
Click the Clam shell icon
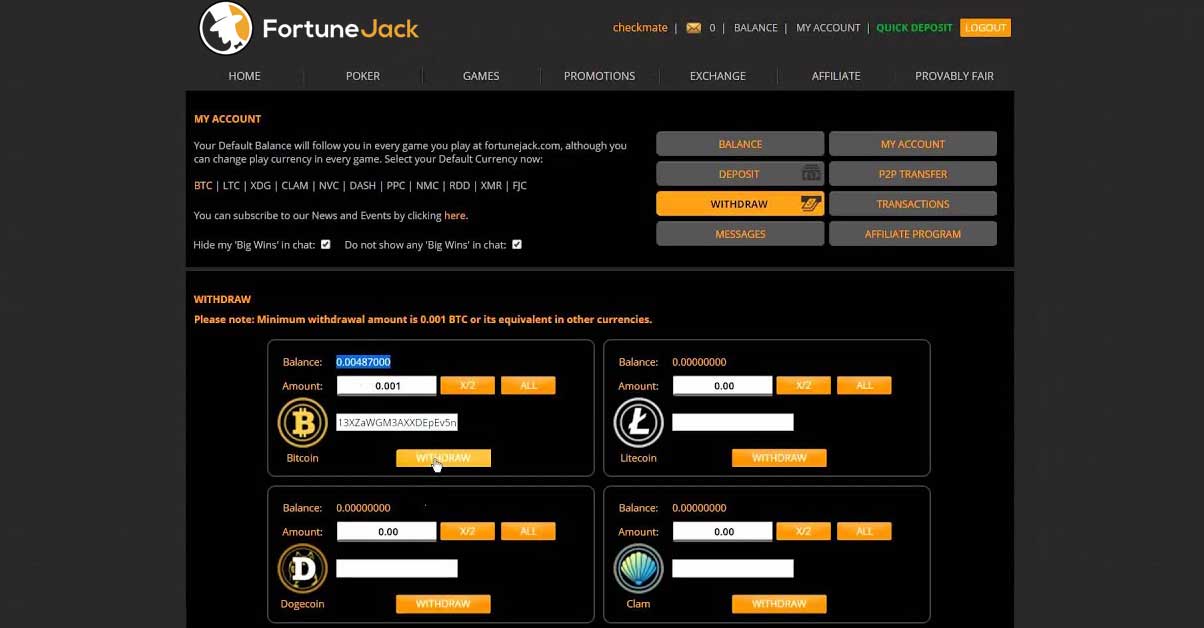638,569
